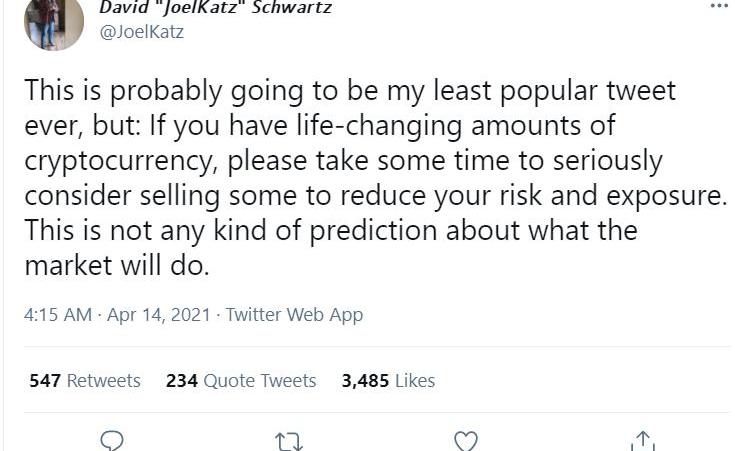
Task: Open the three-dot more options menu
Action: (x=719, y=6)
